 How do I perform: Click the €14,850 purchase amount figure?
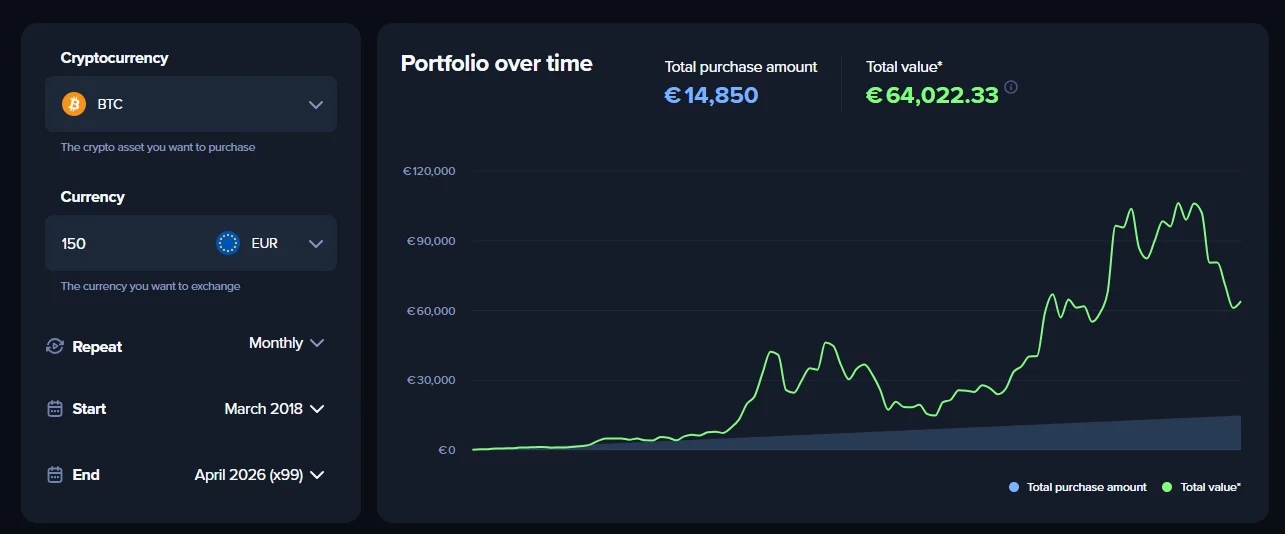(x=711, y=95)
